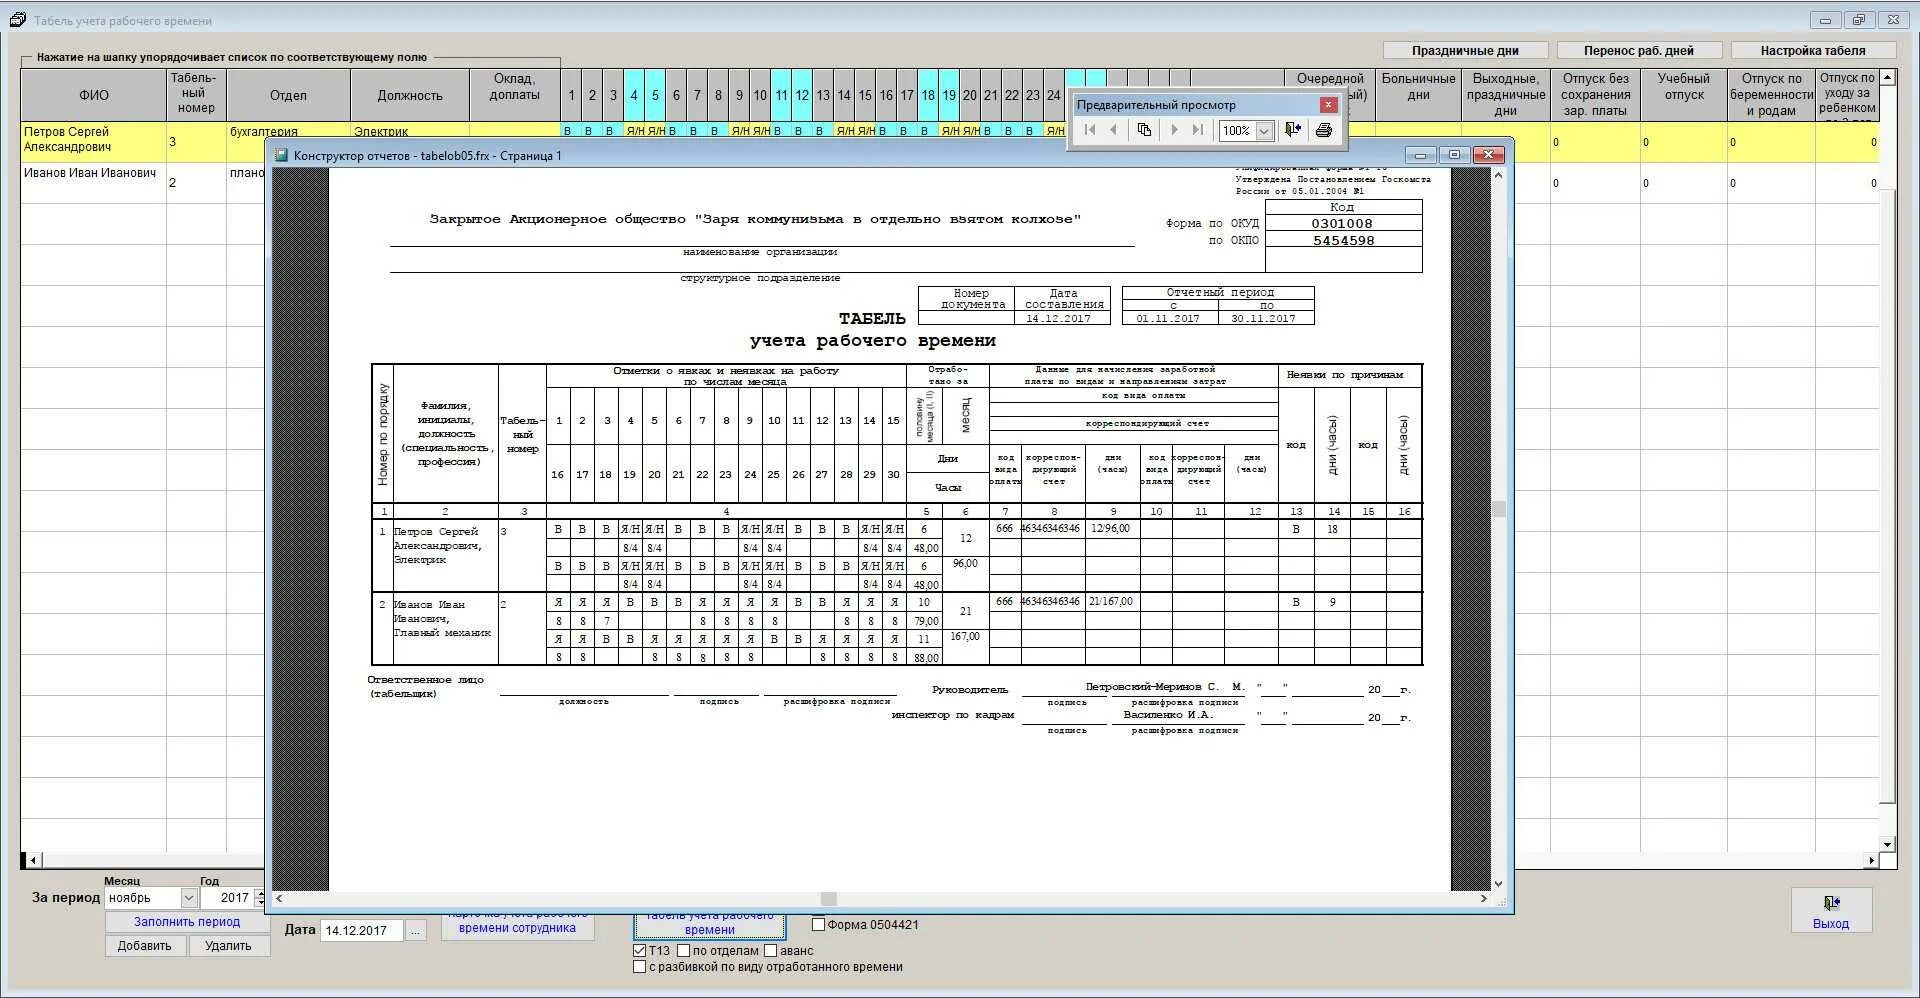Sort by Табельный номер column header
The width and height of the screenshot is (1920, 998).
pyautogui.click(x=196, y=95)
